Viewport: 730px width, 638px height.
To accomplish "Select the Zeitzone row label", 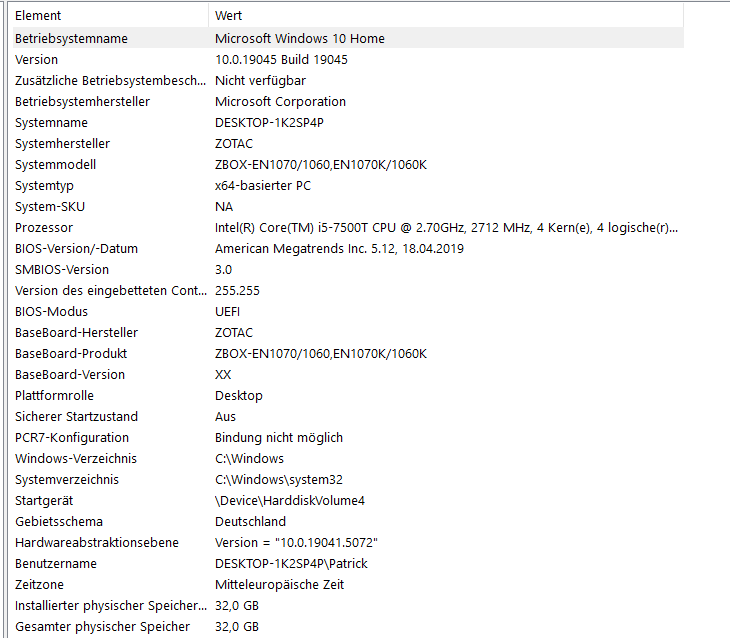I will [39, 584].
